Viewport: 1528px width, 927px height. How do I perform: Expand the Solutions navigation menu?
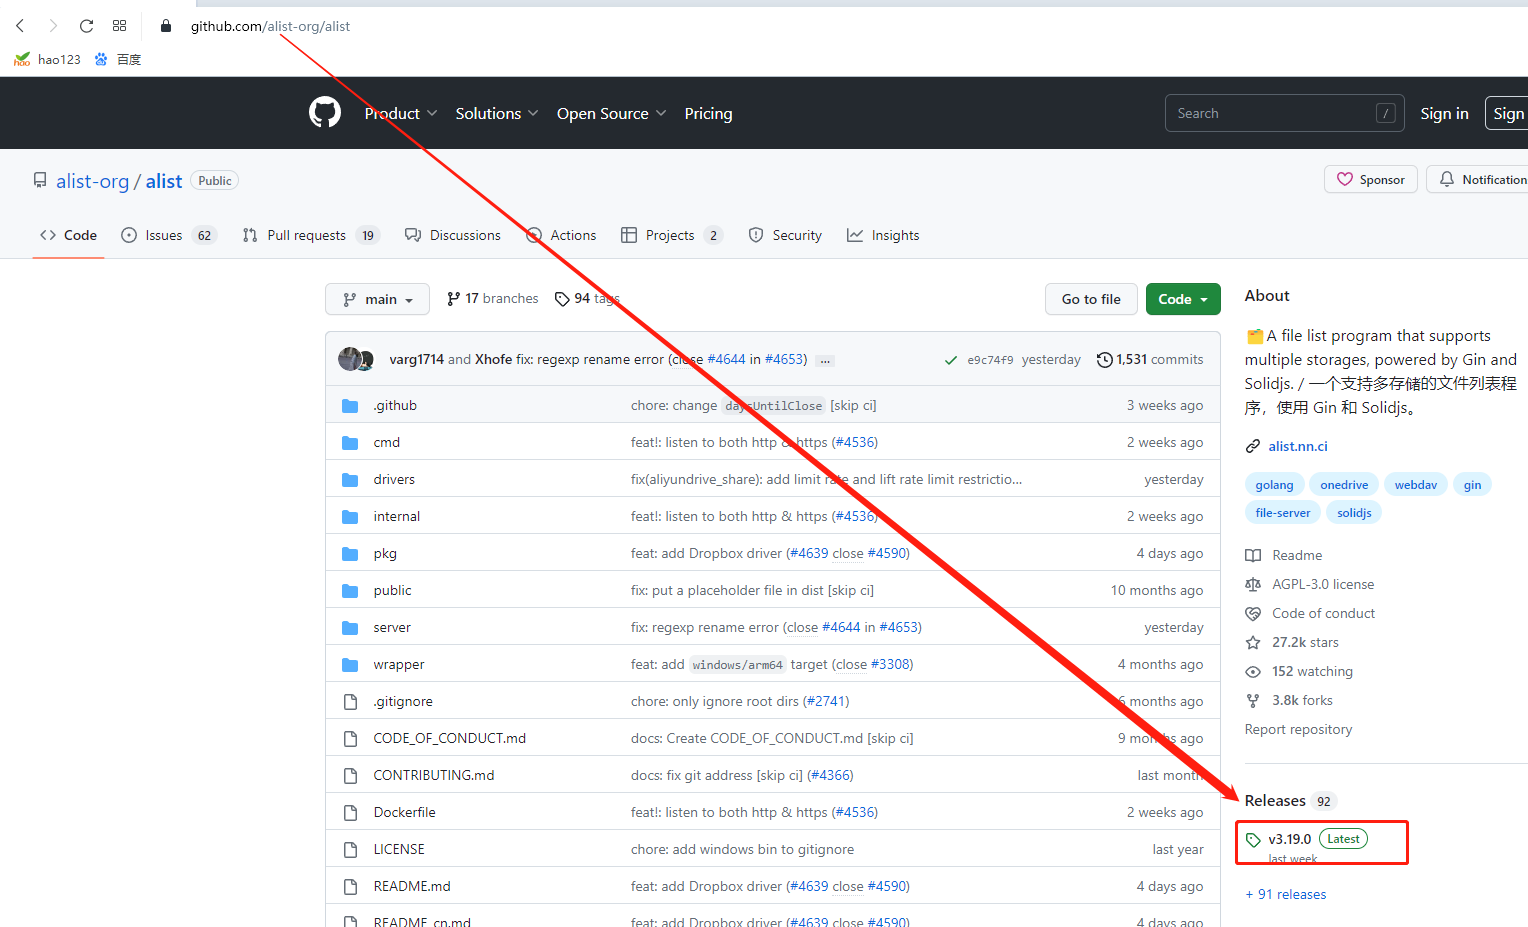point(496,113)
